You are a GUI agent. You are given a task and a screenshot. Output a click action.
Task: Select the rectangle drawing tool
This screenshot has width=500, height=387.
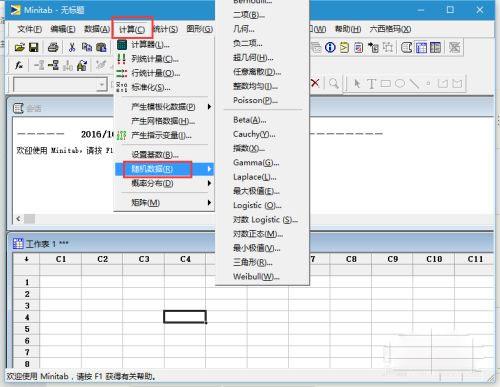(386, 83)
